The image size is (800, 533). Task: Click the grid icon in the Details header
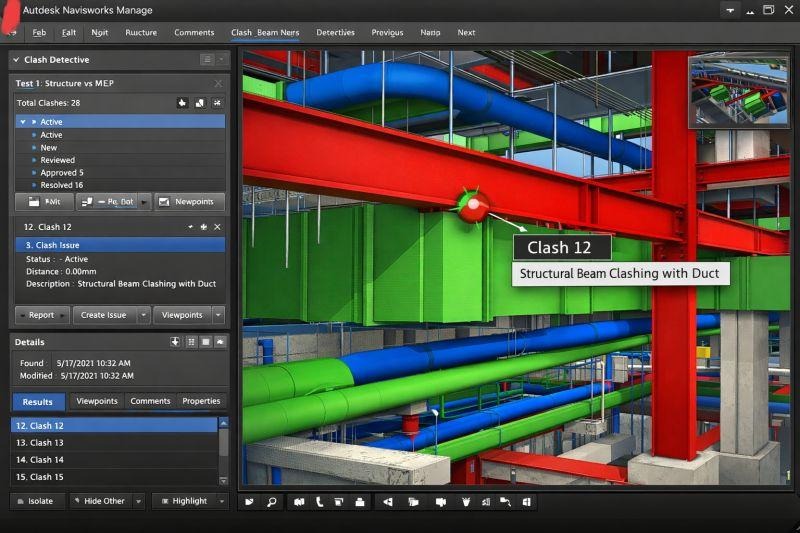tap(191, 342)
